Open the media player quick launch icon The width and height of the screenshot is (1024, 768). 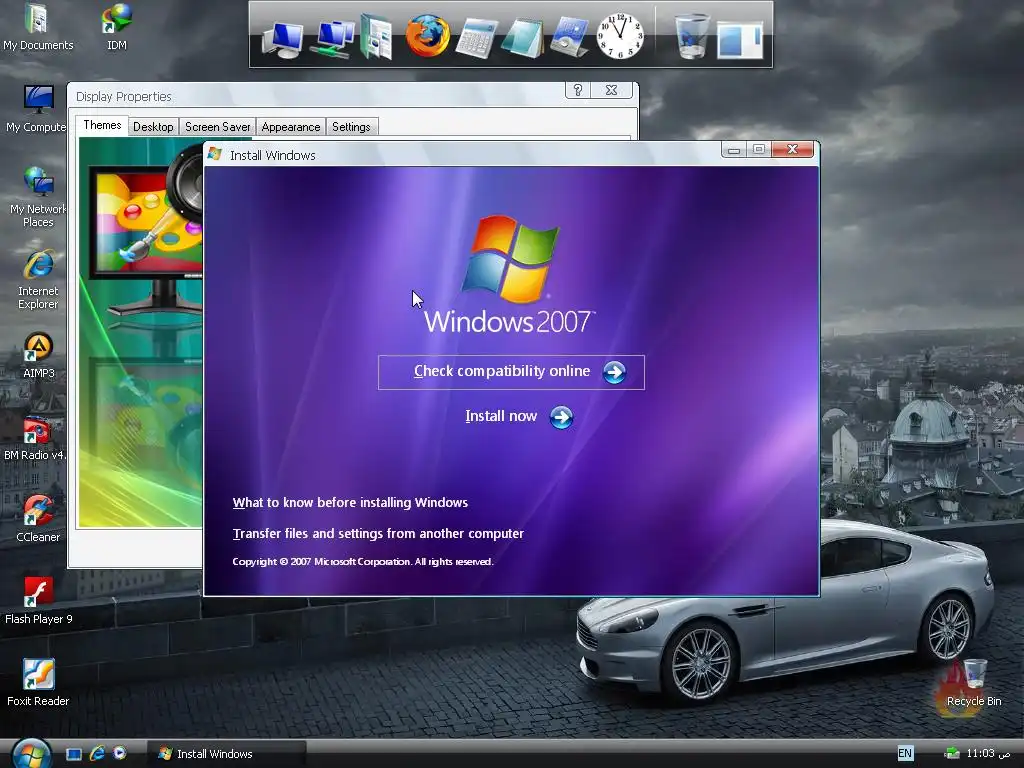(120, 753)
